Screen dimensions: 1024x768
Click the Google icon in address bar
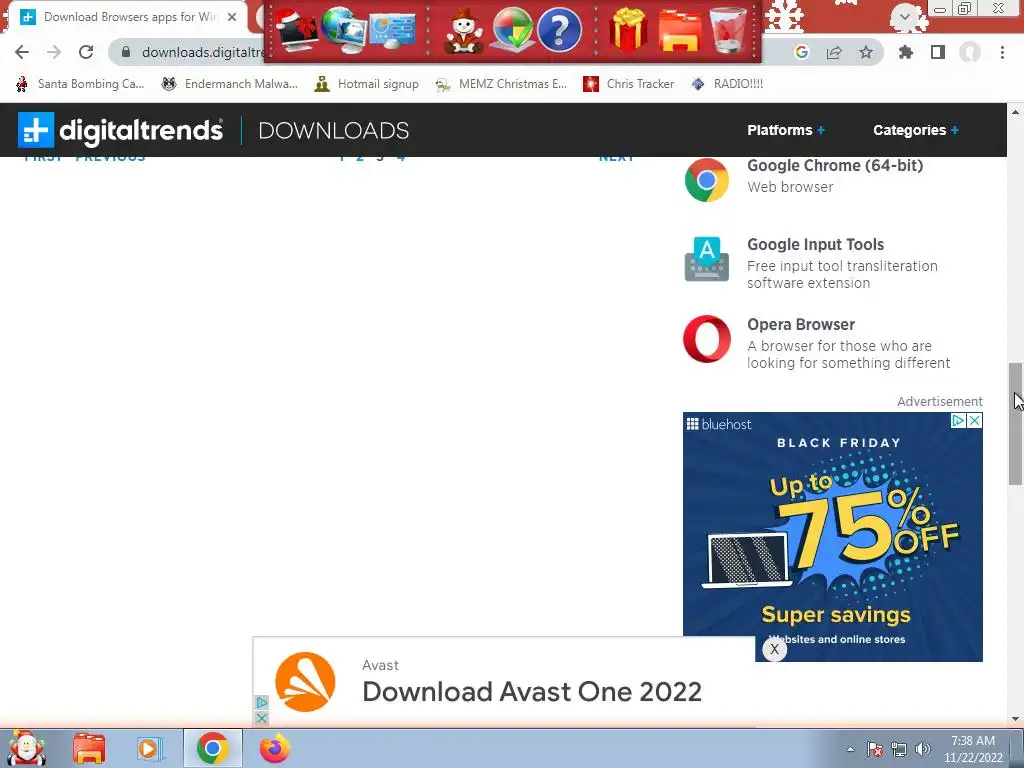802,52
